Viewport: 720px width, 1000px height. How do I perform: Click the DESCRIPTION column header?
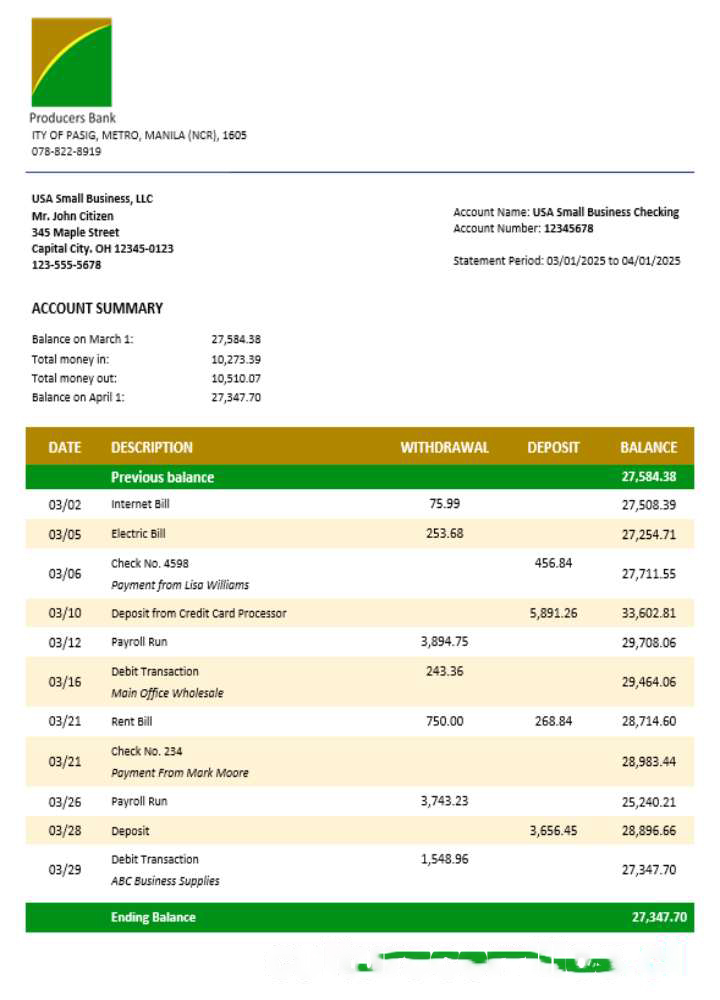pyautogui.click(x=152, y=447)
